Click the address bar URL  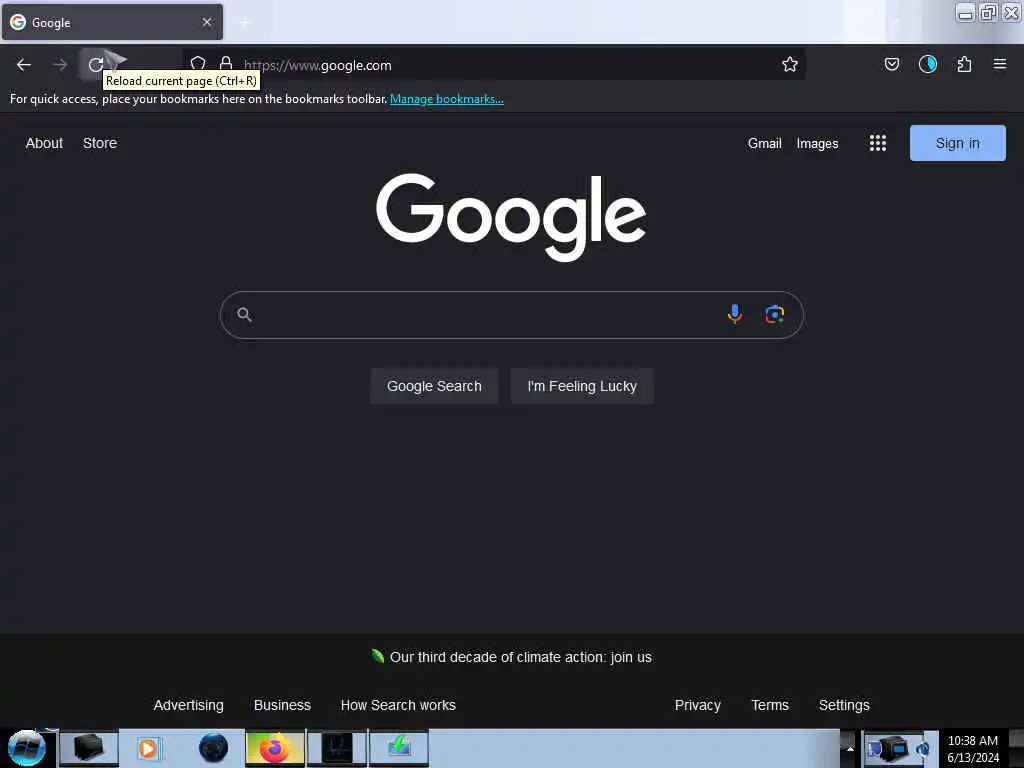point(318,65)
